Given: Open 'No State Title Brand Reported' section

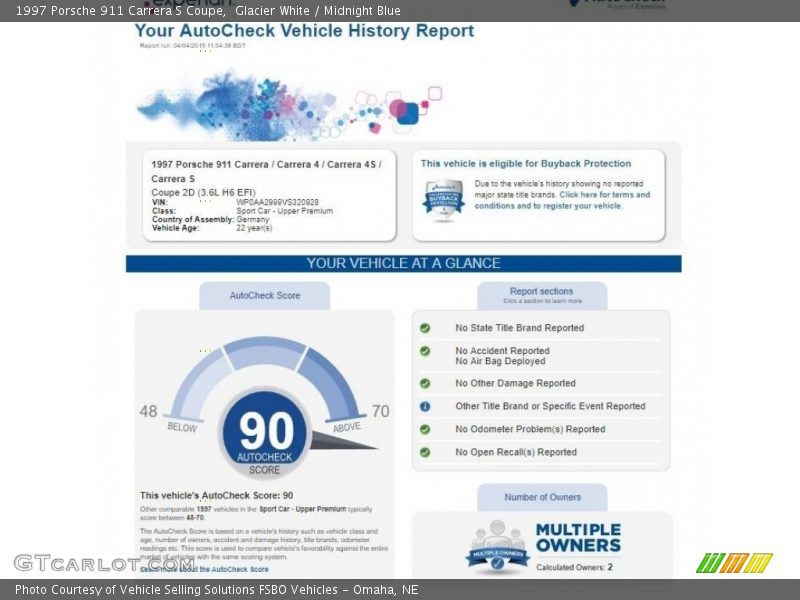Looking at the screenshot, I should point(519,328).
